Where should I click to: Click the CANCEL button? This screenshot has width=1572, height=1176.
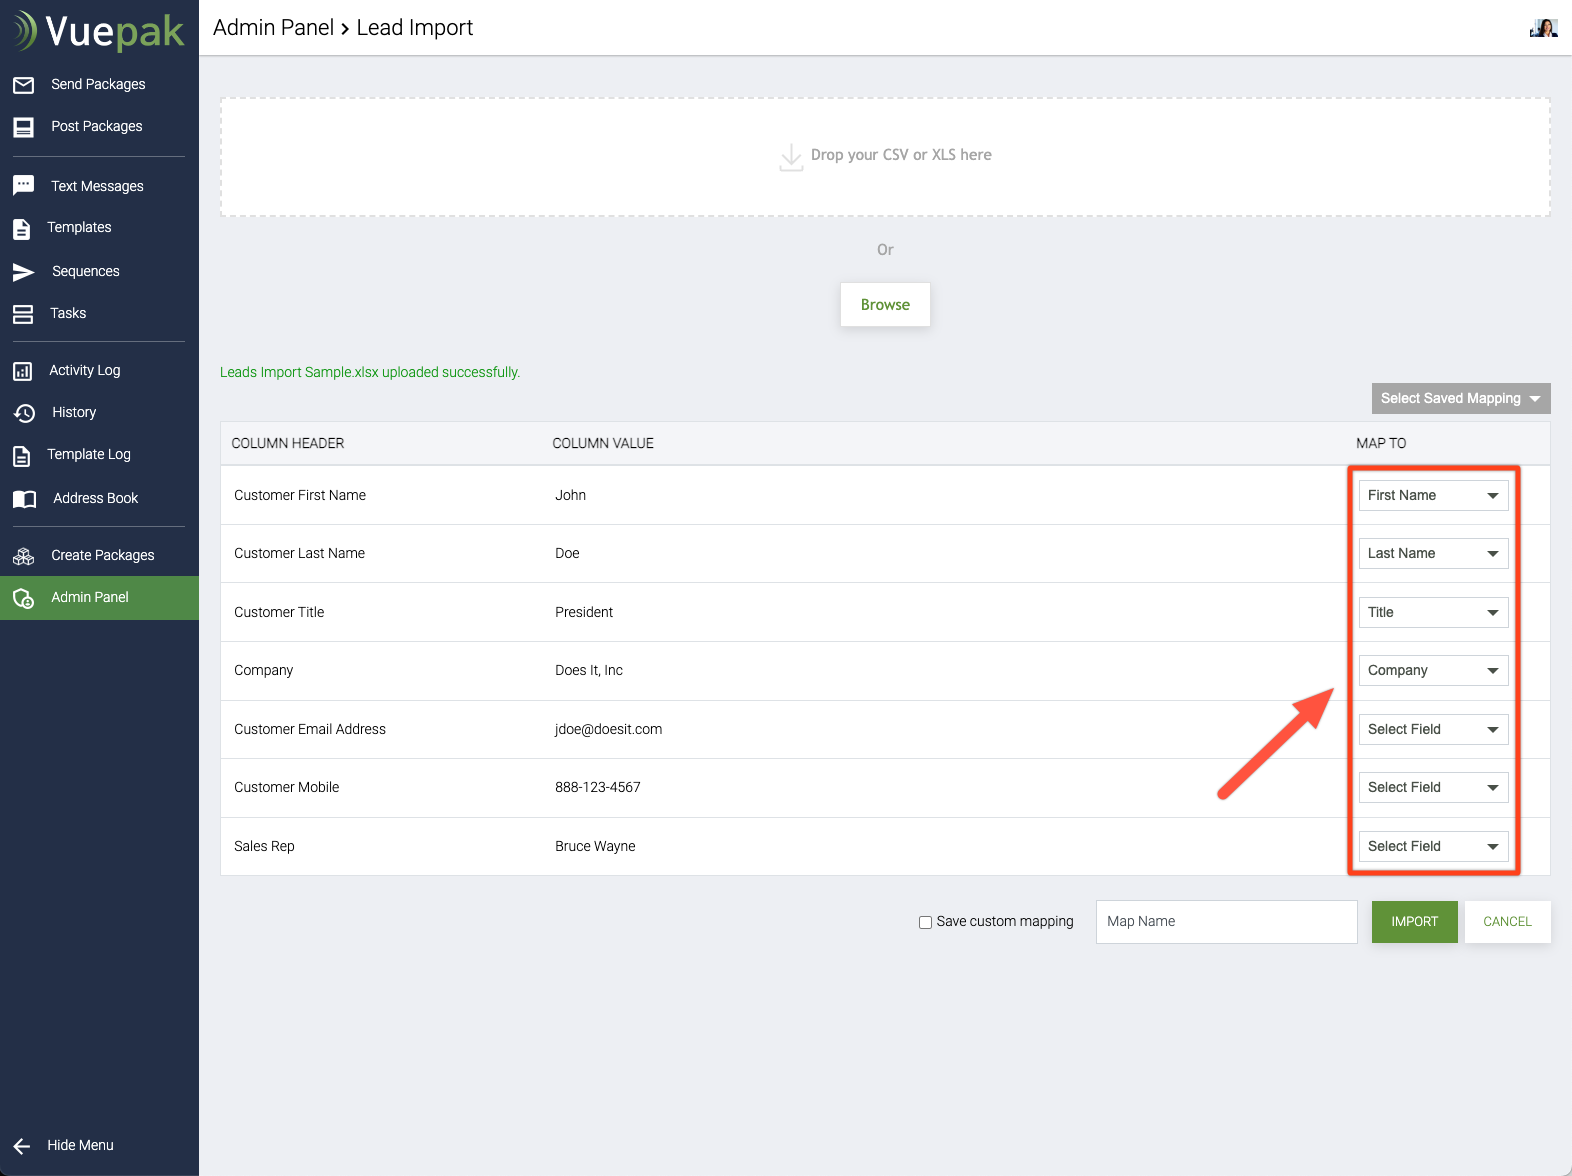coord(1507,921)
